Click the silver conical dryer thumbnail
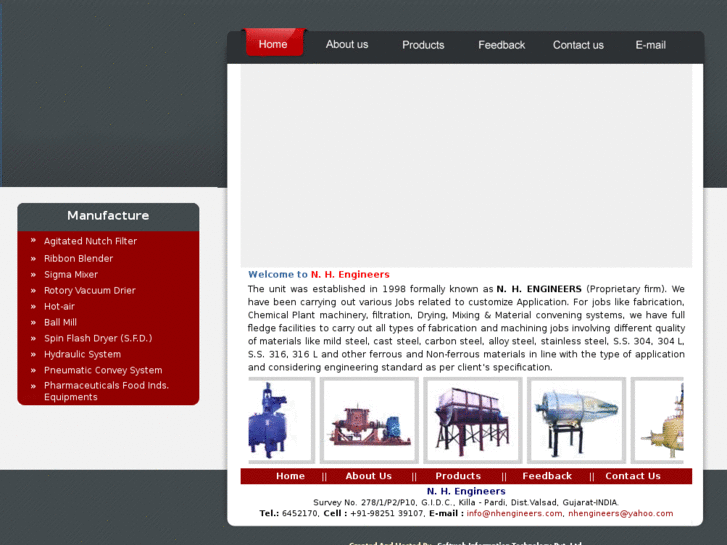This screenshot has width=727, height=545. click(576, 420)
